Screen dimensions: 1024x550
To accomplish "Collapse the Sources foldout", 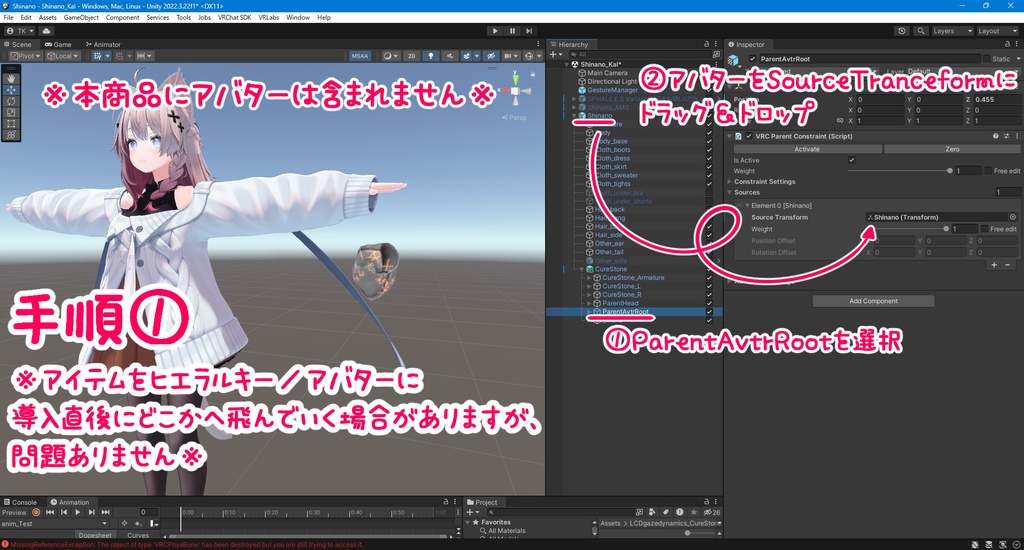I will [729, 193].
